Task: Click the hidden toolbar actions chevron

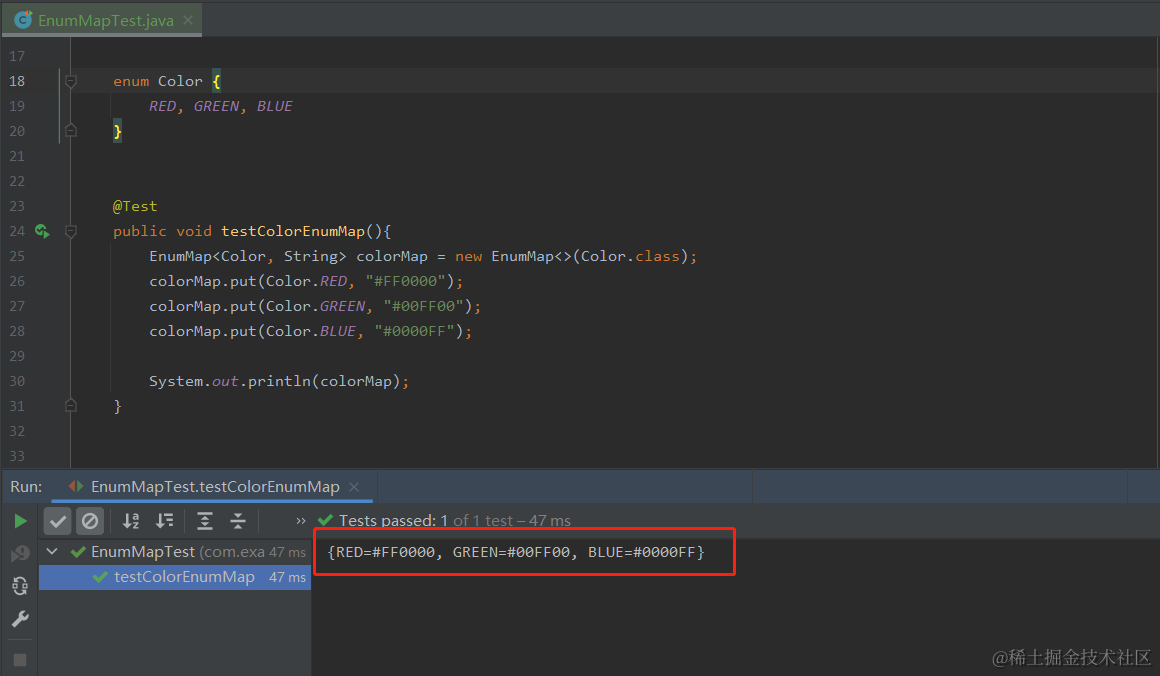Action: pyautogui.click(x=299, y=521)
